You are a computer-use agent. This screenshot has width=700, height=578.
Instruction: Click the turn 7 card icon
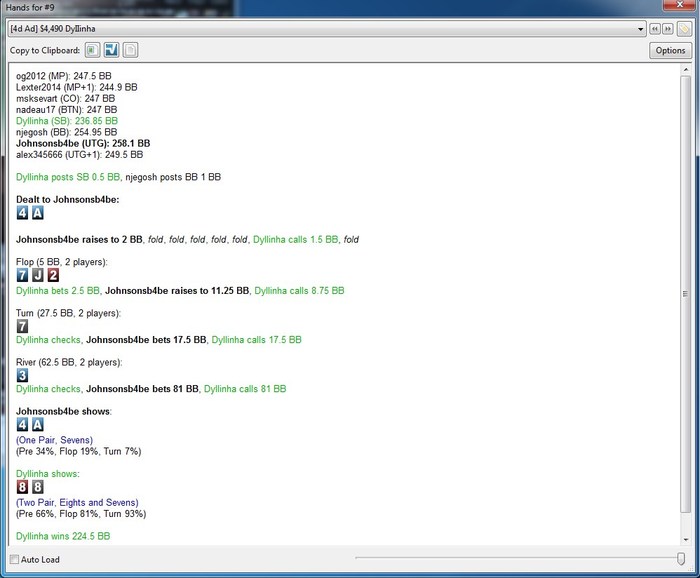[x=22, y=326]
